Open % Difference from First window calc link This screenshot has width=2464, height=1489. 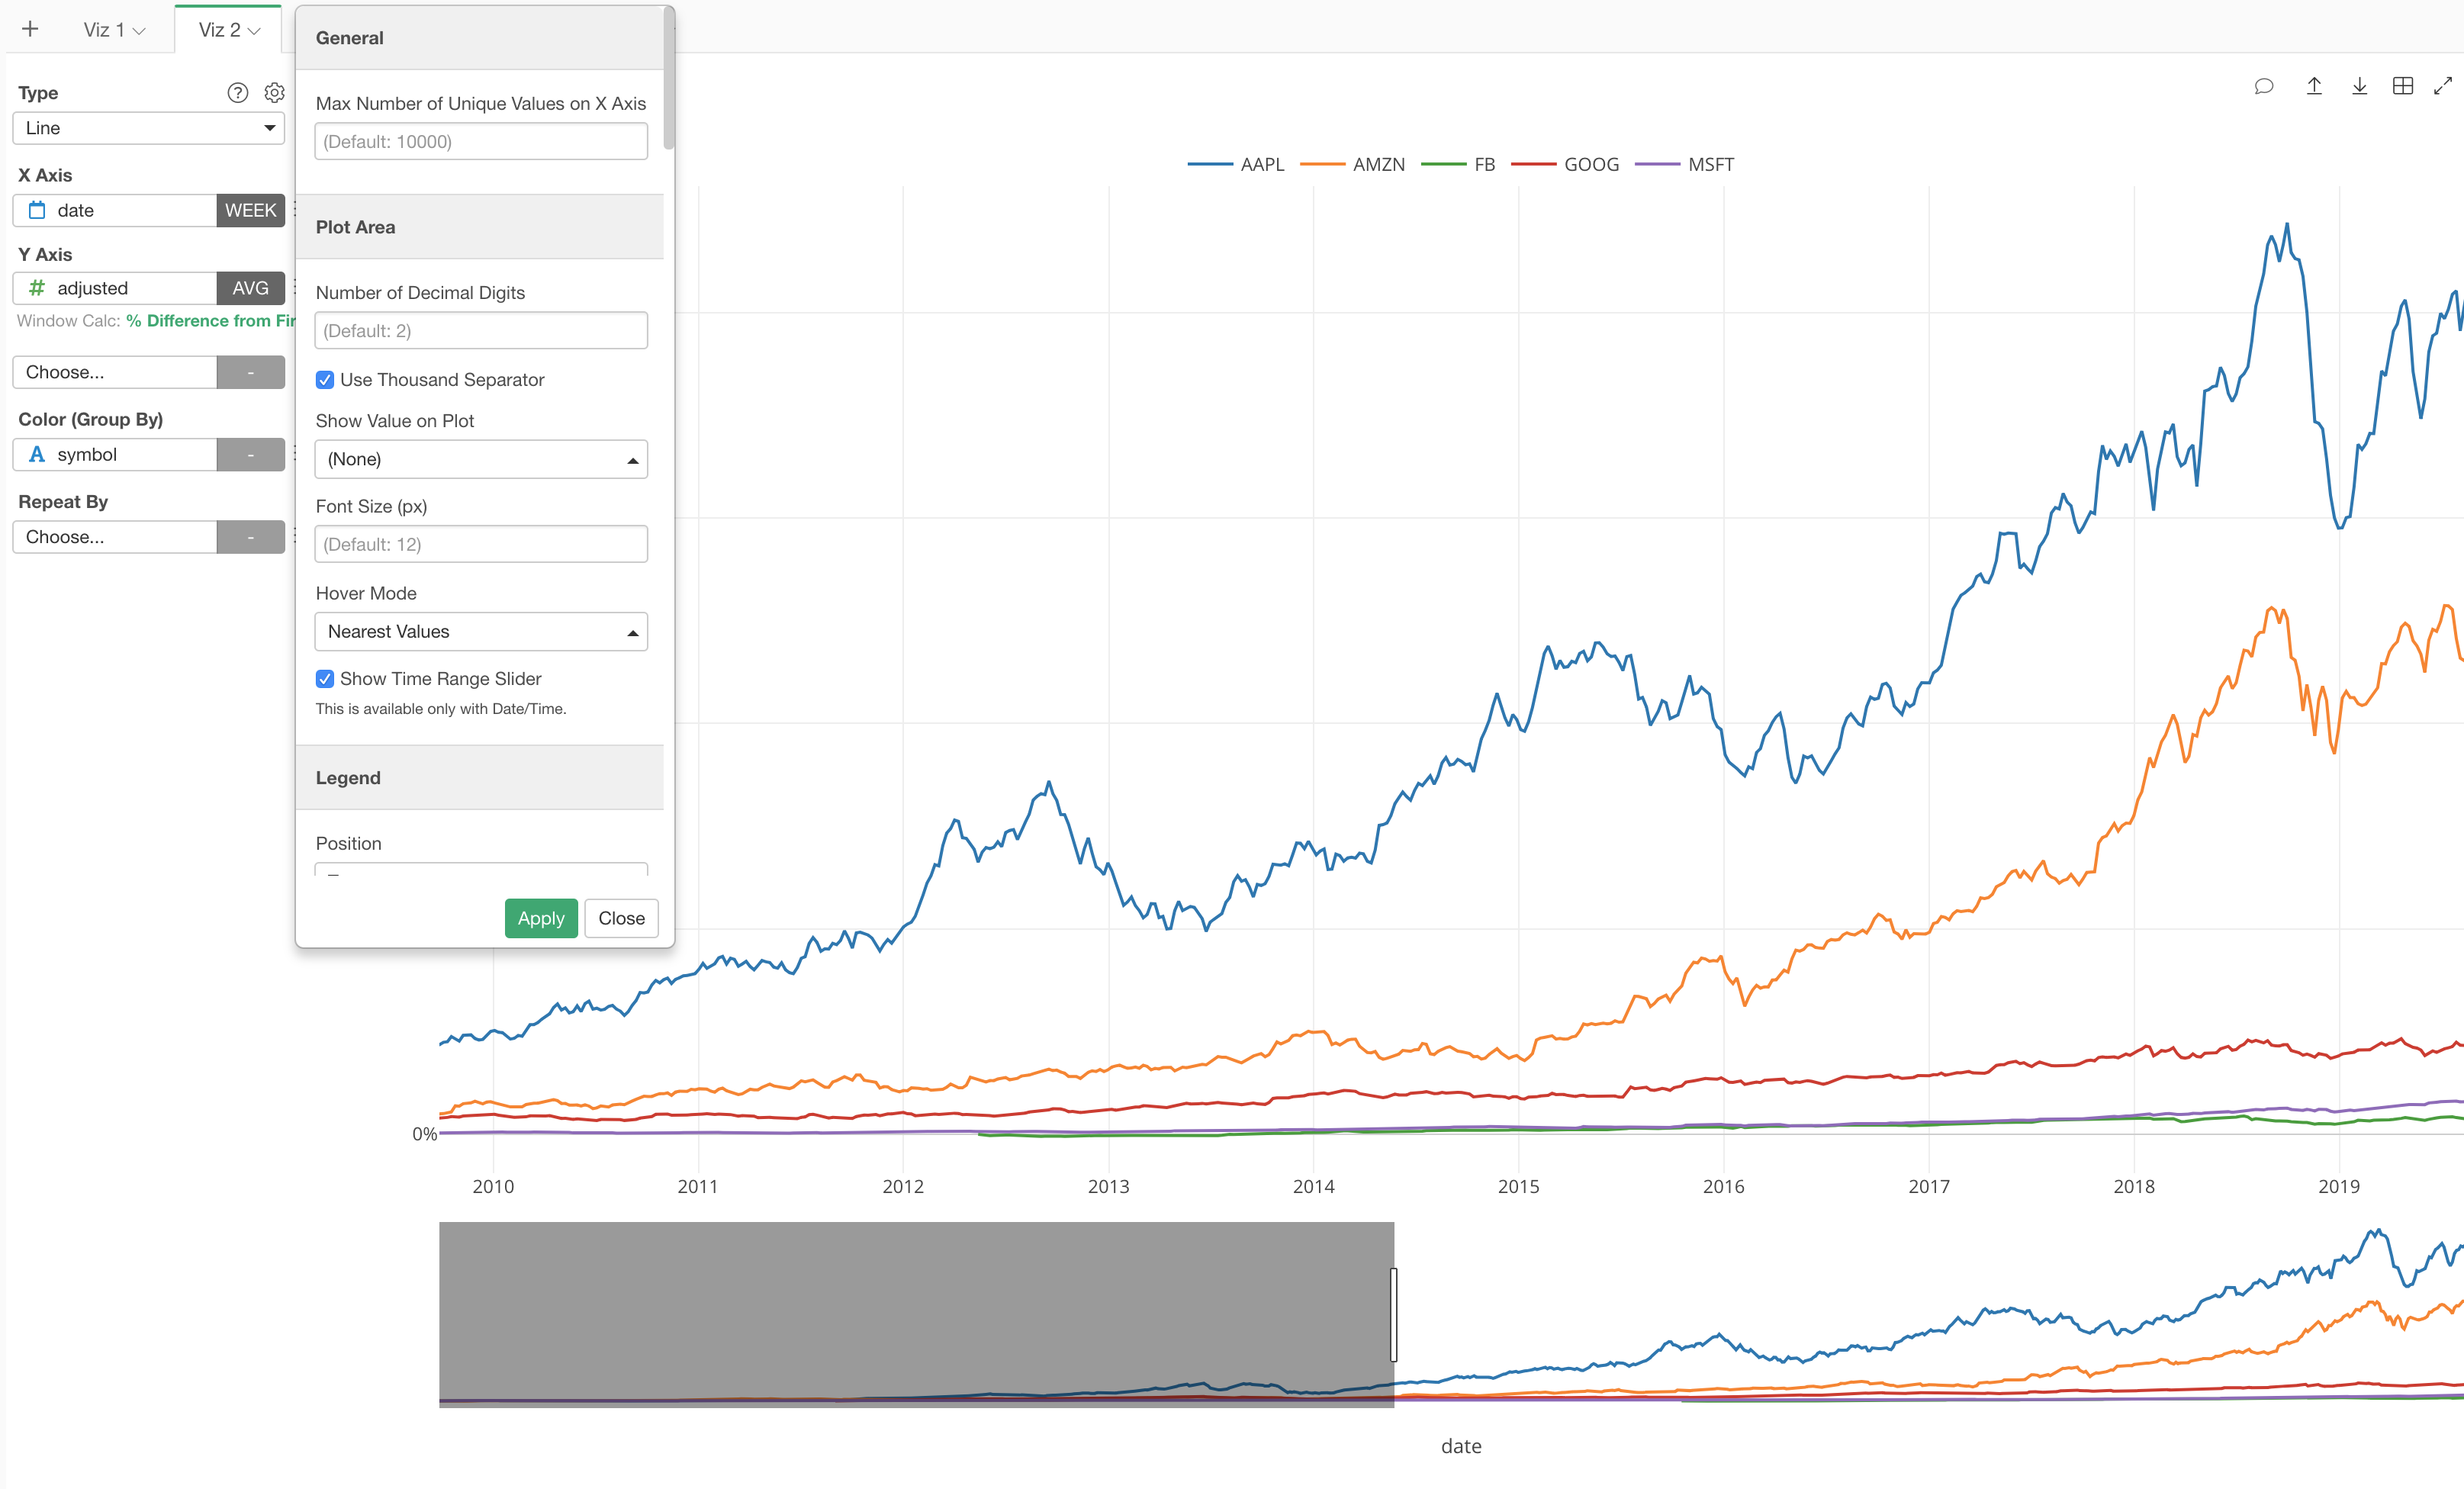[x=210, y=321]
